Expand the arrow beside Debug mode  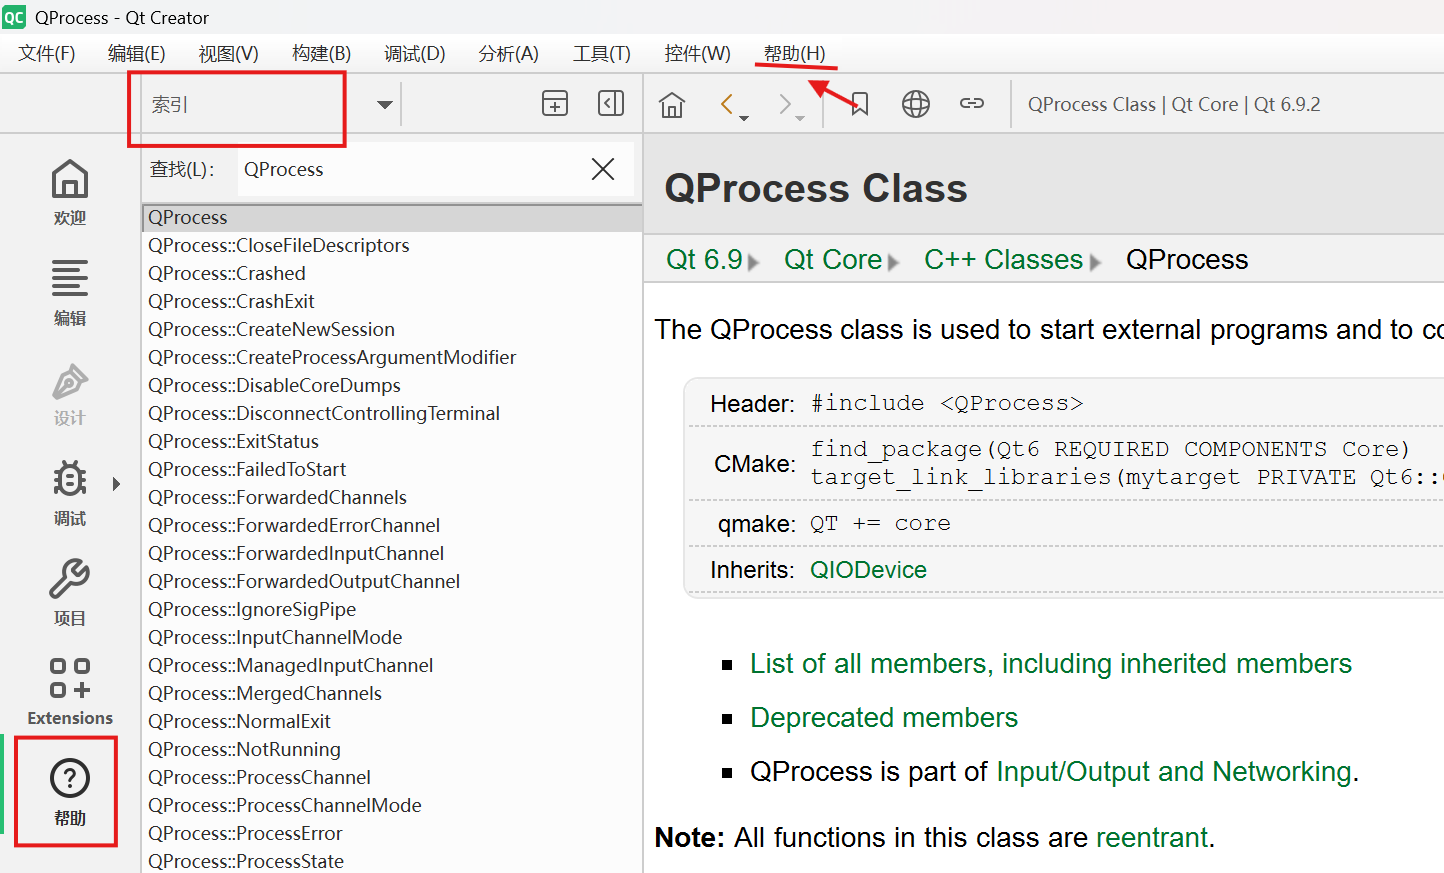116,484
